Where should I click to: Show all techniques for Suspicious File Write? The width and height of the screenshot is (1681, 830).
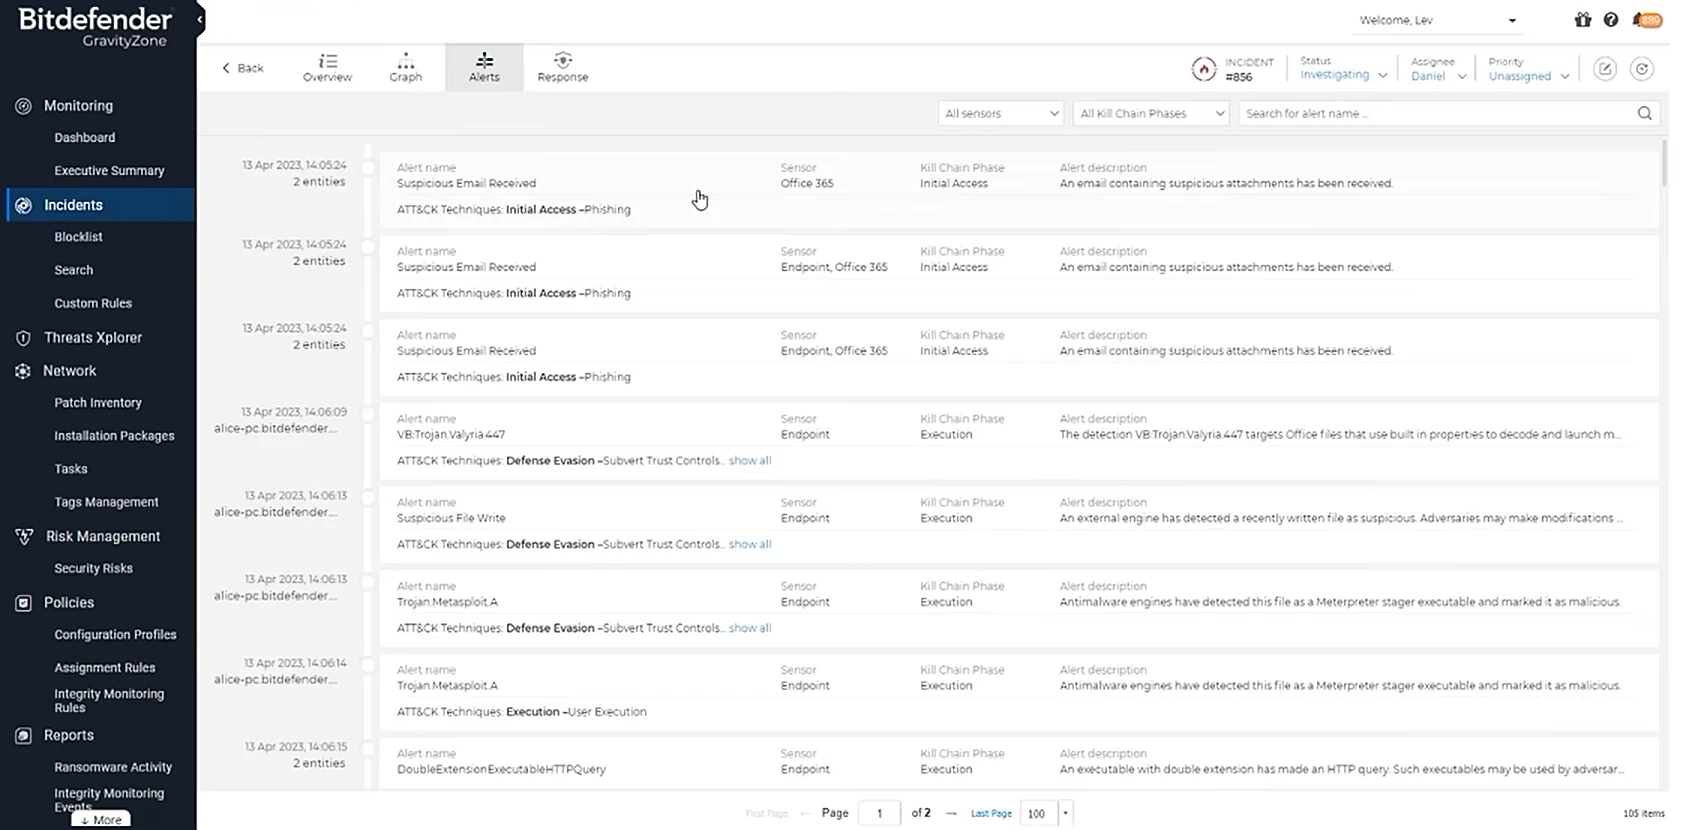point(749,545)
